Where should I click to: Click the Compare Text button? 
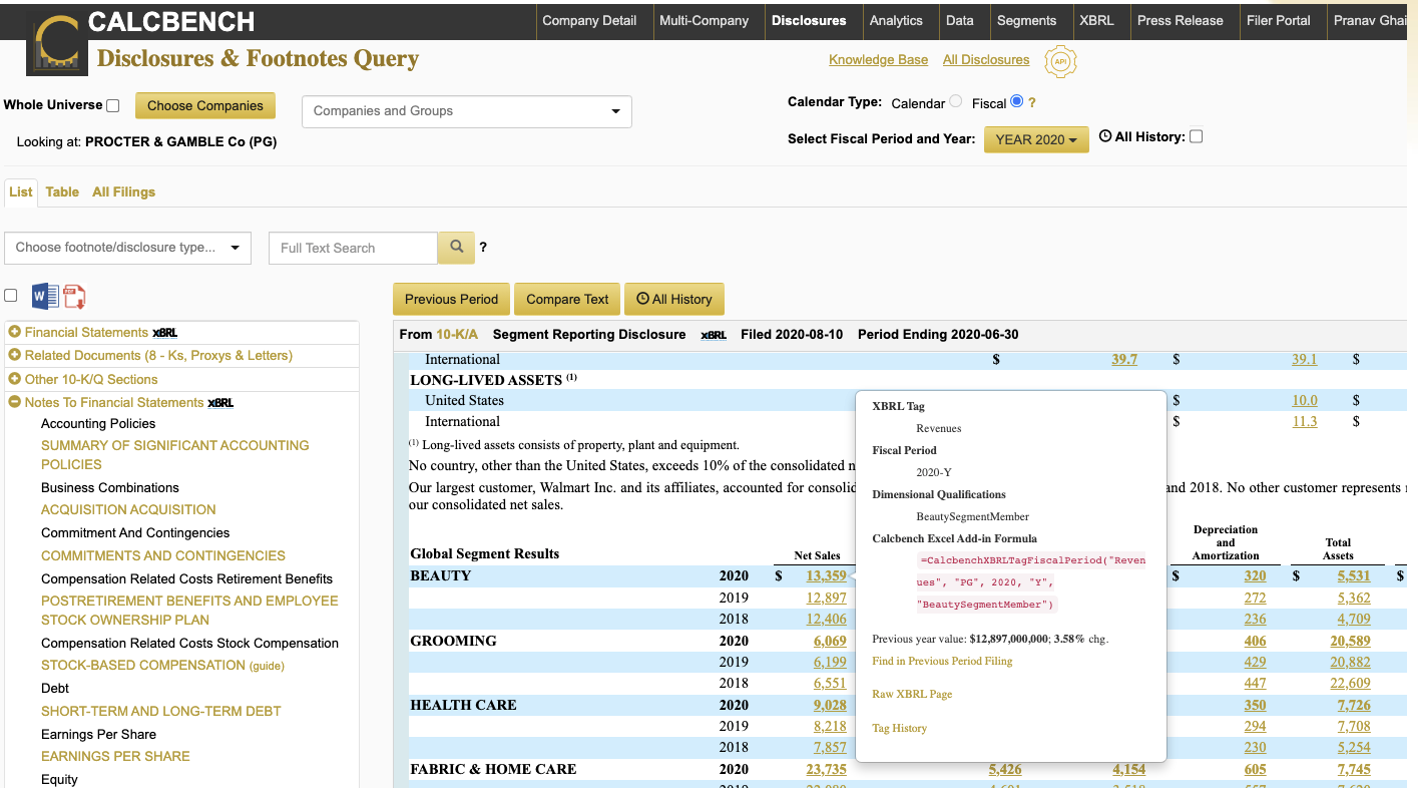[567, 299]
